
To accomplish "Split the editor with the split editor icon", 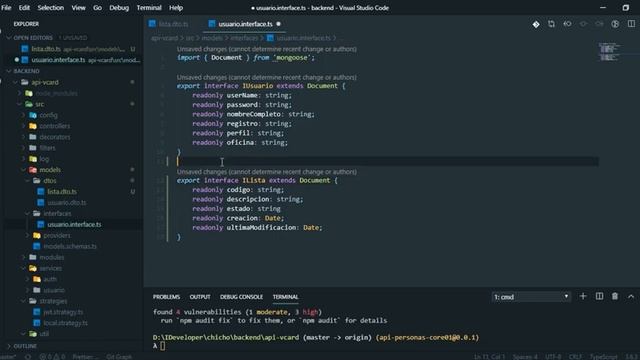I will 631,24.
